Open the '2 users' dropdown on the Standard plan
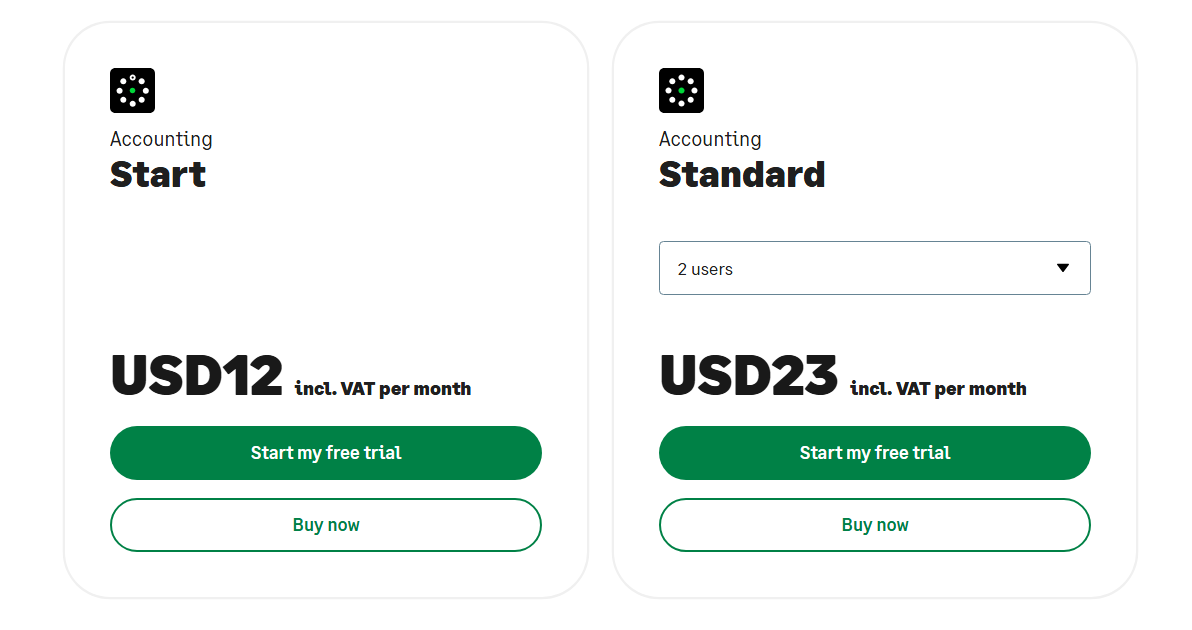Screen dimensions: 1192x630 point(874,267)
